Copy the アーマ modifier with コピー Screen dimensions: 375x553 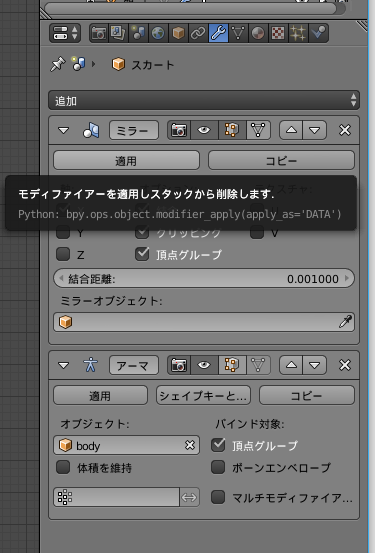click(x=307, y=395)
